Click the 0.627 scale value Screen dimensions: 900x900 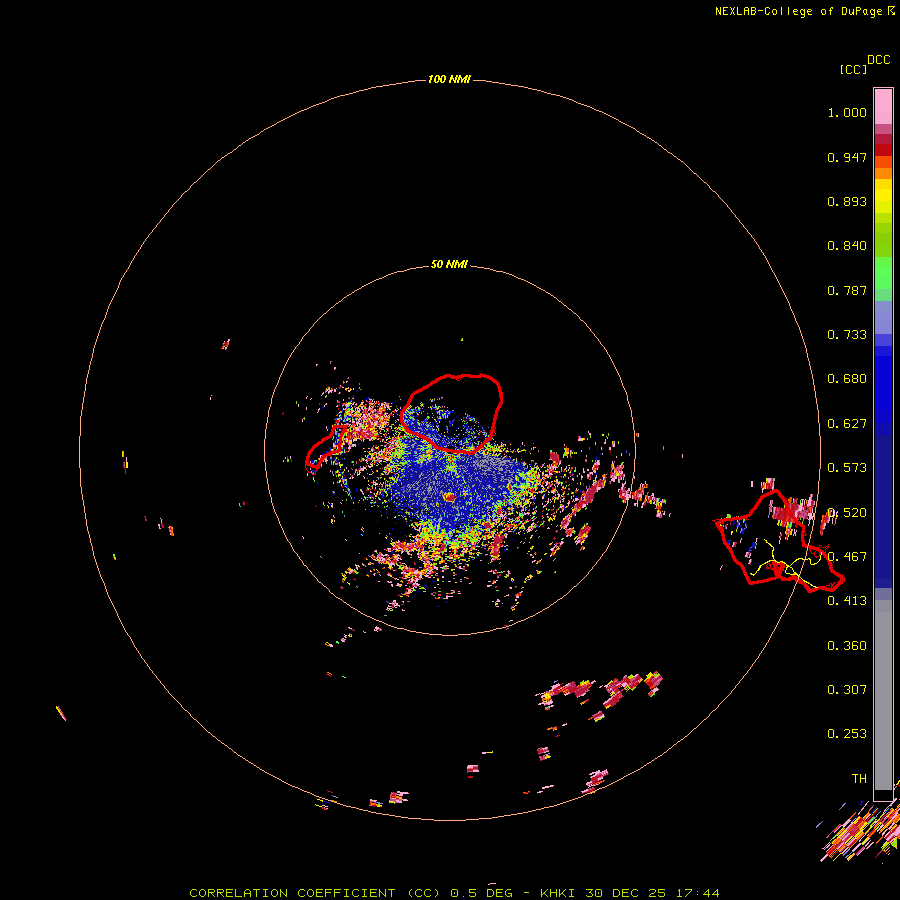(847, 424)
